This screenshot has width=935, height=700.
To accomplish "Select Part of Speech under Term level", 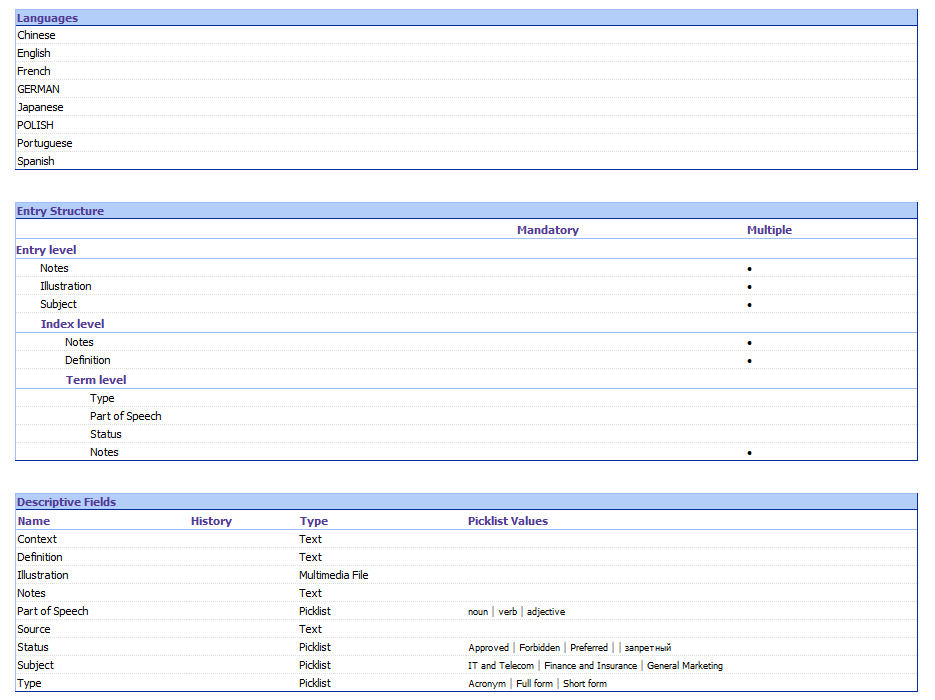I will click(x=126, y=416).
